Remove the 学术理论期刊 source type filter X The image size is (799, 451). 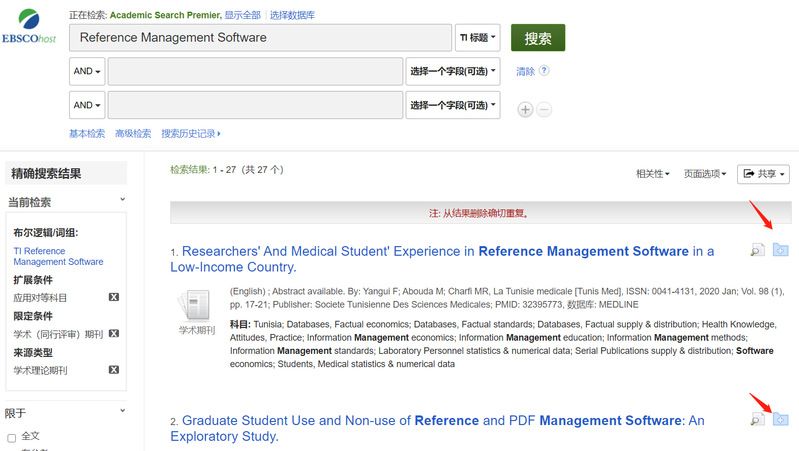pyautogui.click(x=114, y=370)
